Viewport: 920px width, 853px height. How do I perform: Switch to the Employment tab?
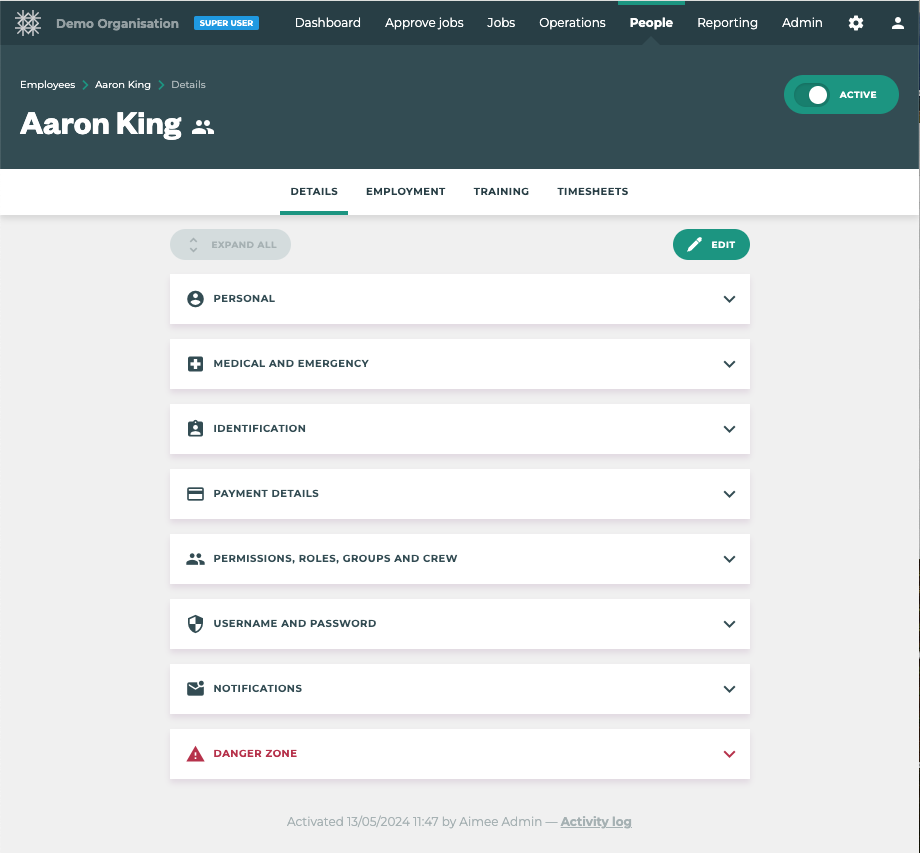click(405, 192)
